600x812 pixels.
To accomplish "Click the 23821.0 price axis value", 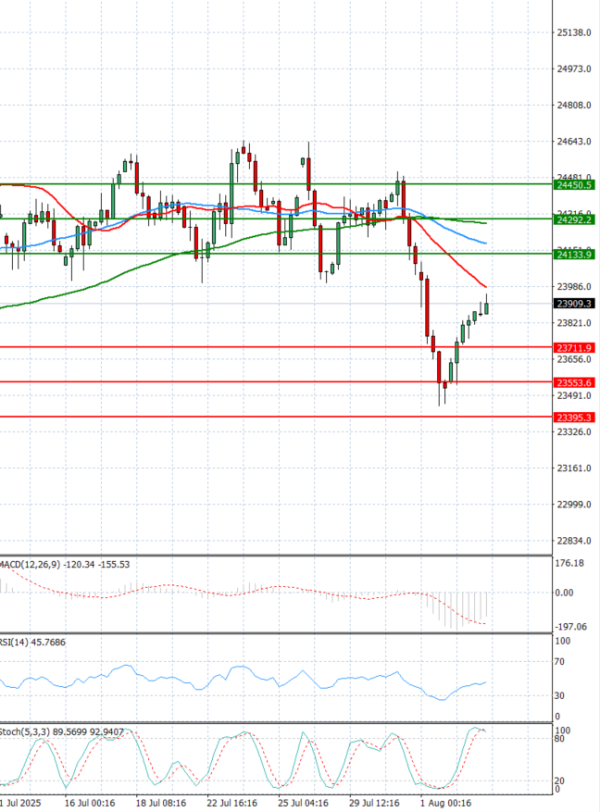I will pos(574,323).
